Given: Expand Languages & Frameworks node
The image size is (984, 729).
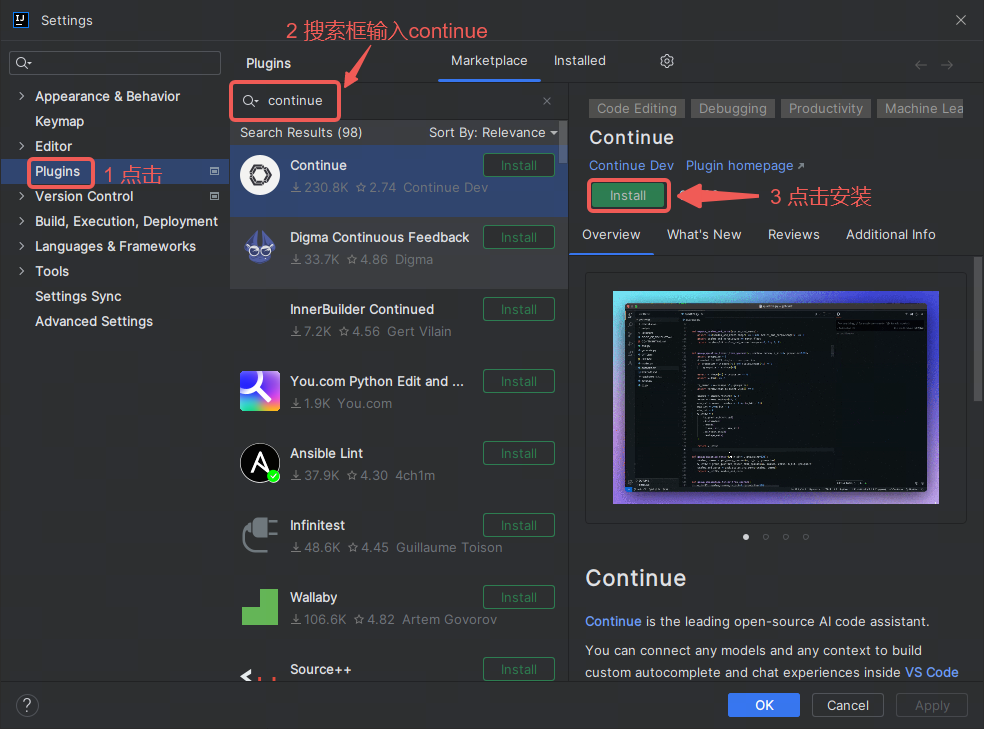Looking at the screenshot, I should pyautogui.click(x=22, y=247).
